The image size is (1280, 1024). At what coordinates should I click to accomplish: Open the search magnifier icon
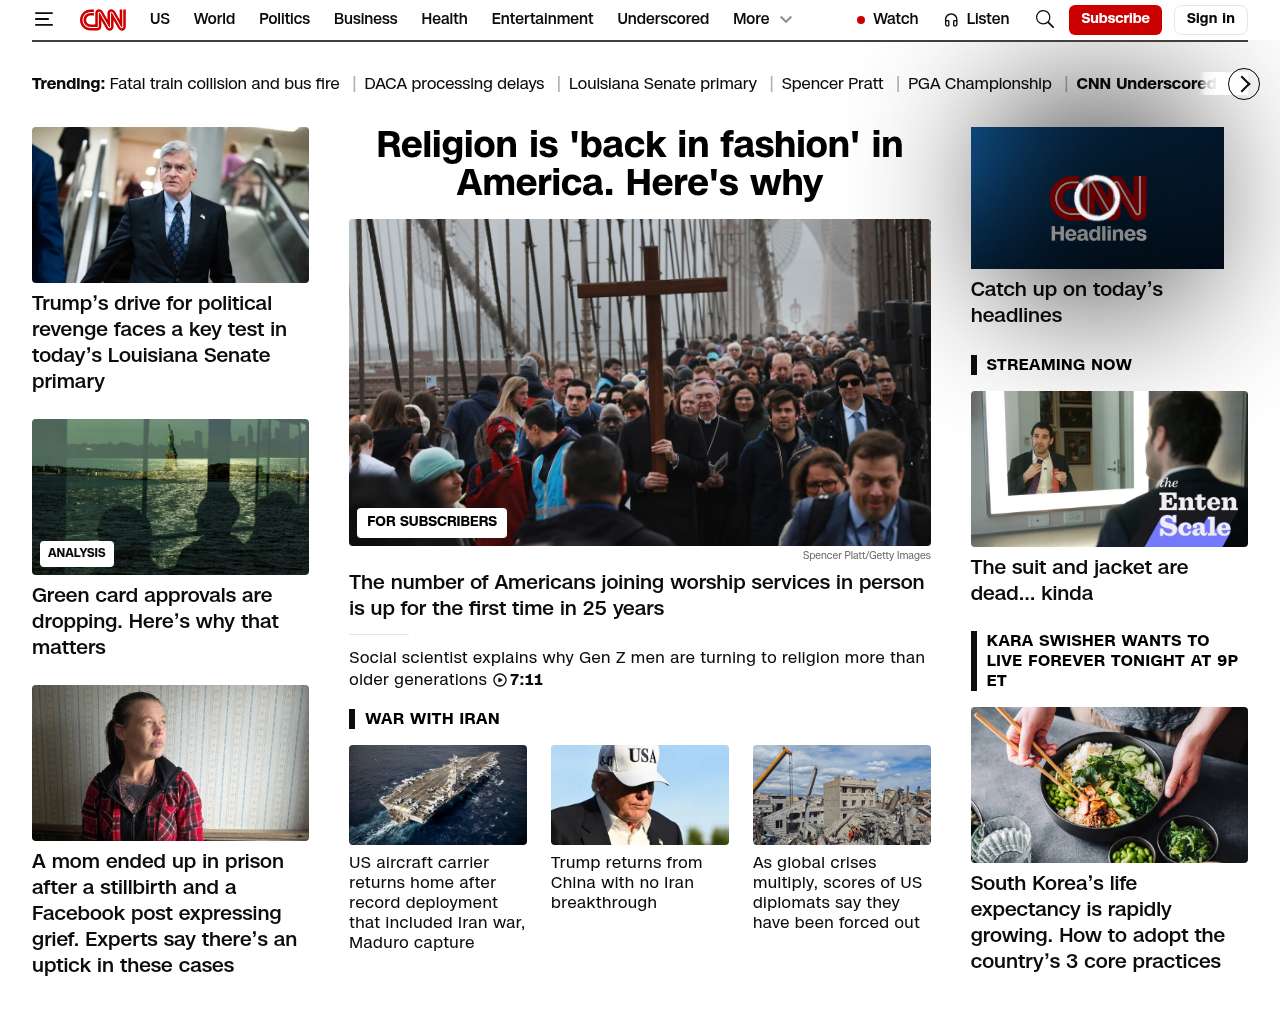pos(1044,19)
